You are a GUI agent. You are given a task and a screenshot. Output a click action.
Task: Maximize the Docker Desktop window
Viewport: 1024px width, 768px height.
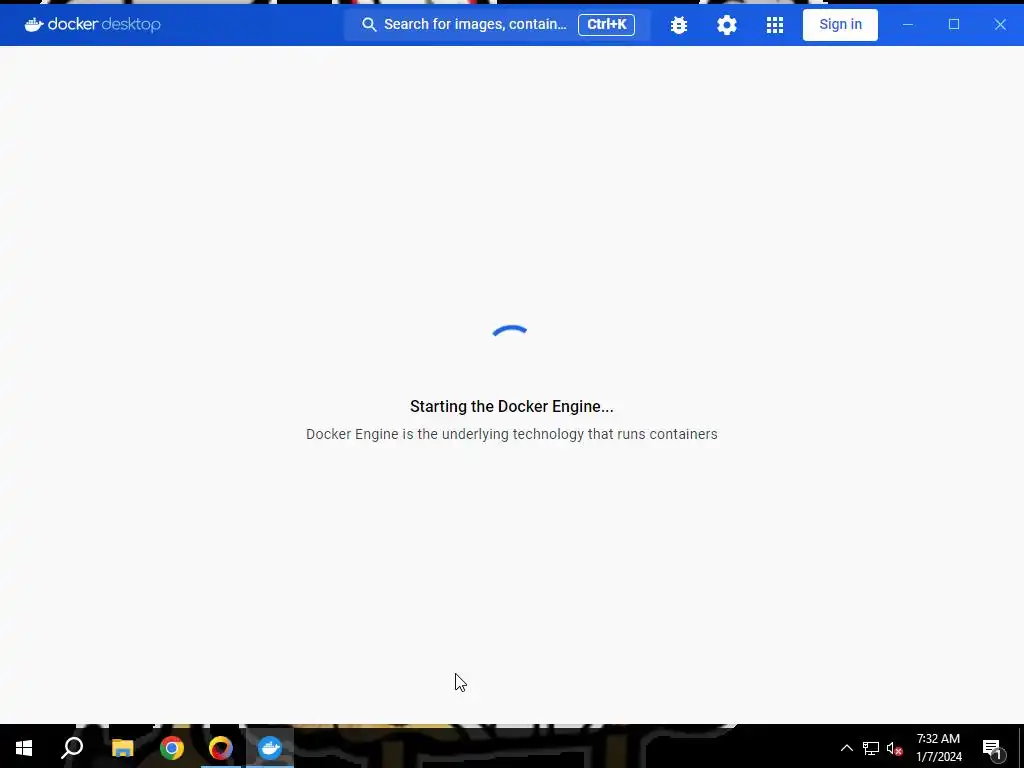[954, 24]
